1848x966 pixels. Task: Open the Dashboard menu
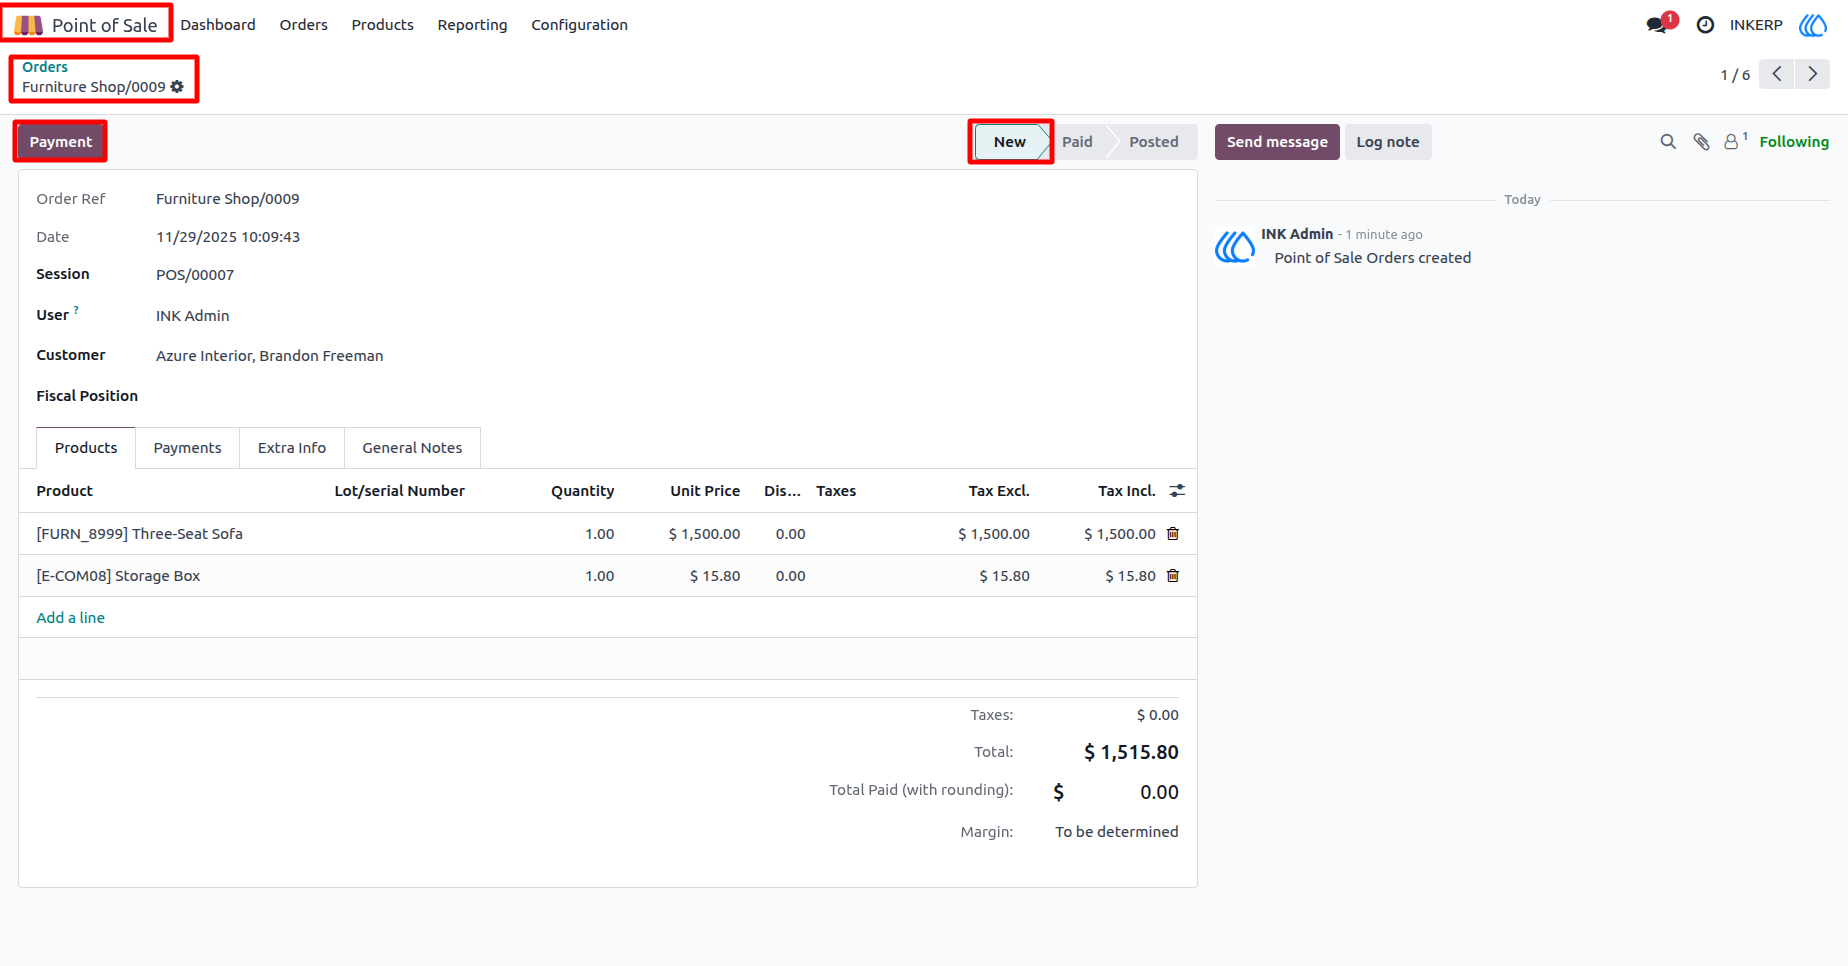pyautogui.click(x=218, y=25)
